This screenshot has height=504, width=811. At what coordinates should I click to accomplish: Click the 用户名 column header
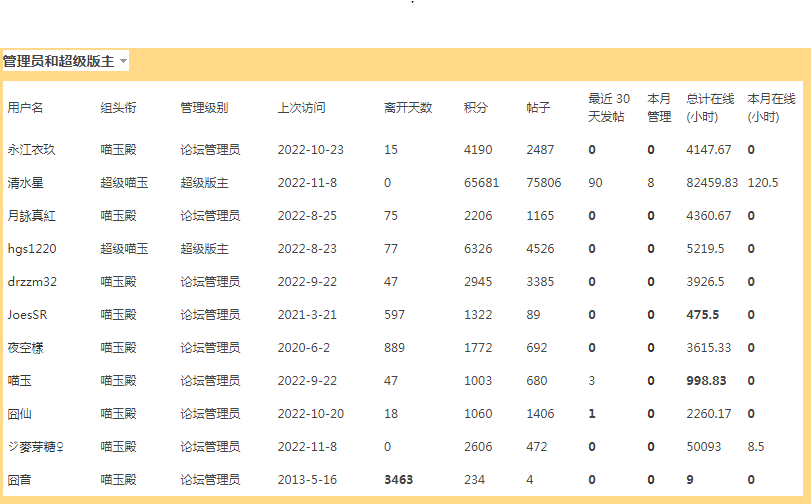coord(25,108)
